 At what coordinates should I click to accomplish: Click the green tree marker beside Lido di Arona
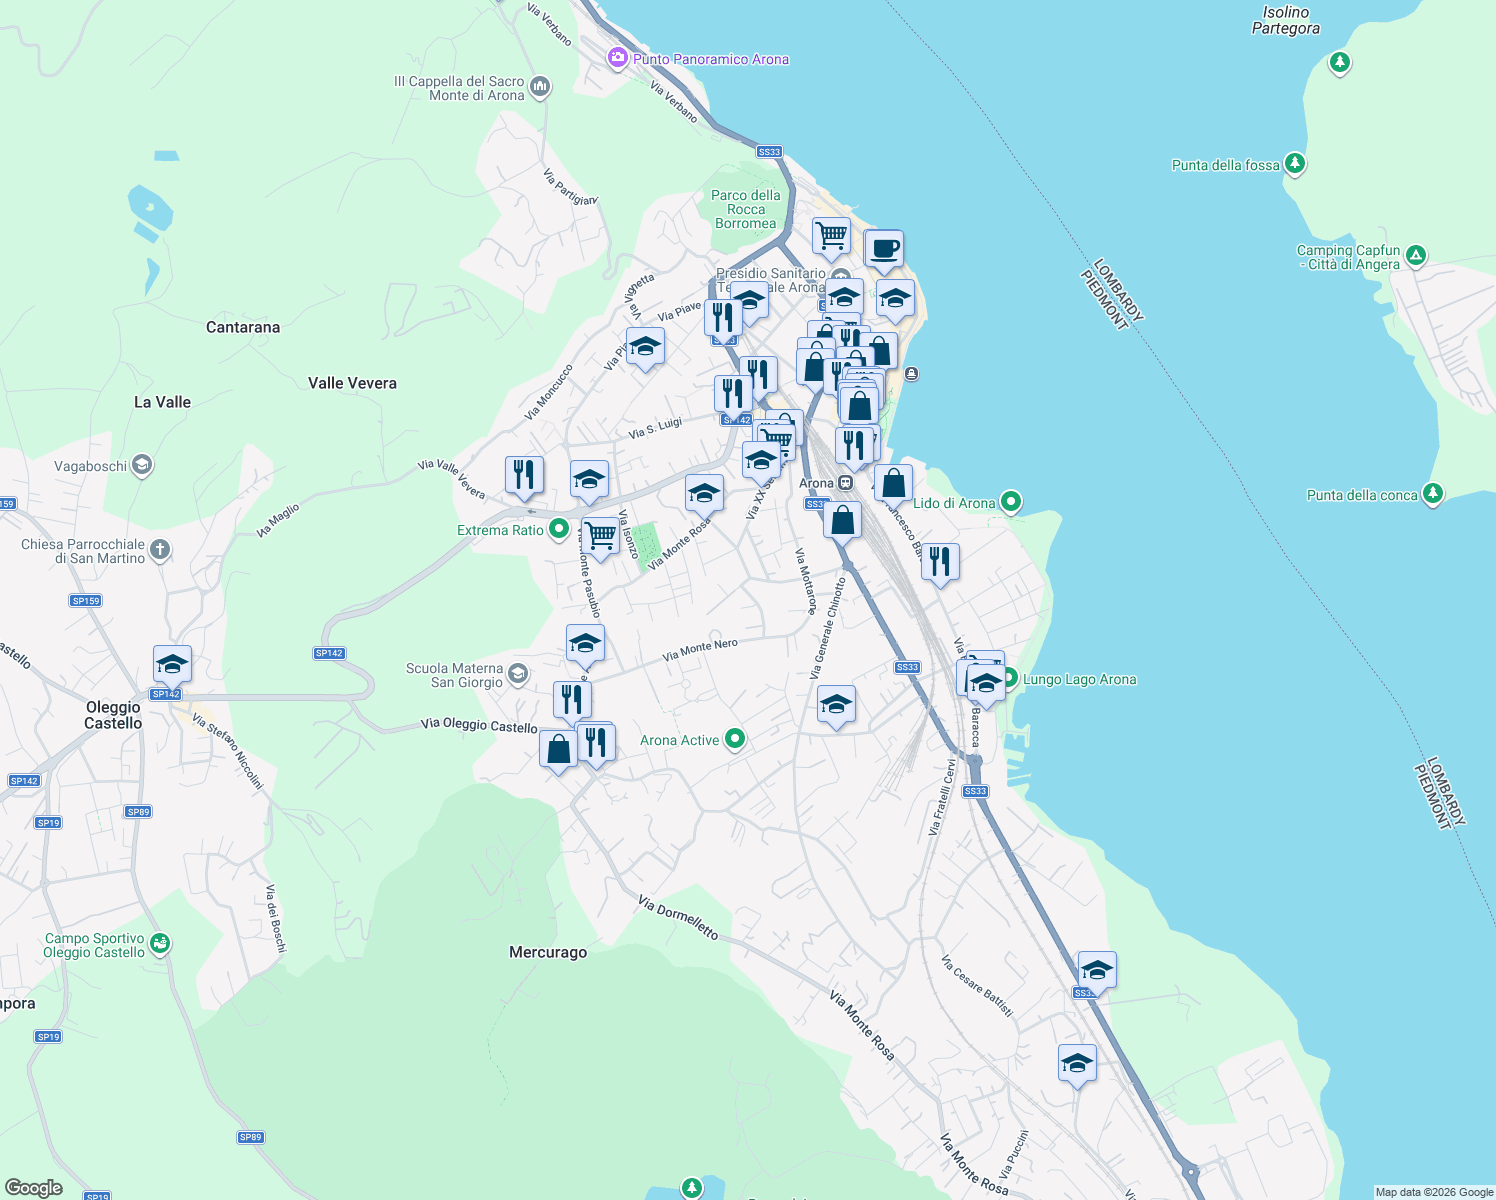click(1011, 503)
